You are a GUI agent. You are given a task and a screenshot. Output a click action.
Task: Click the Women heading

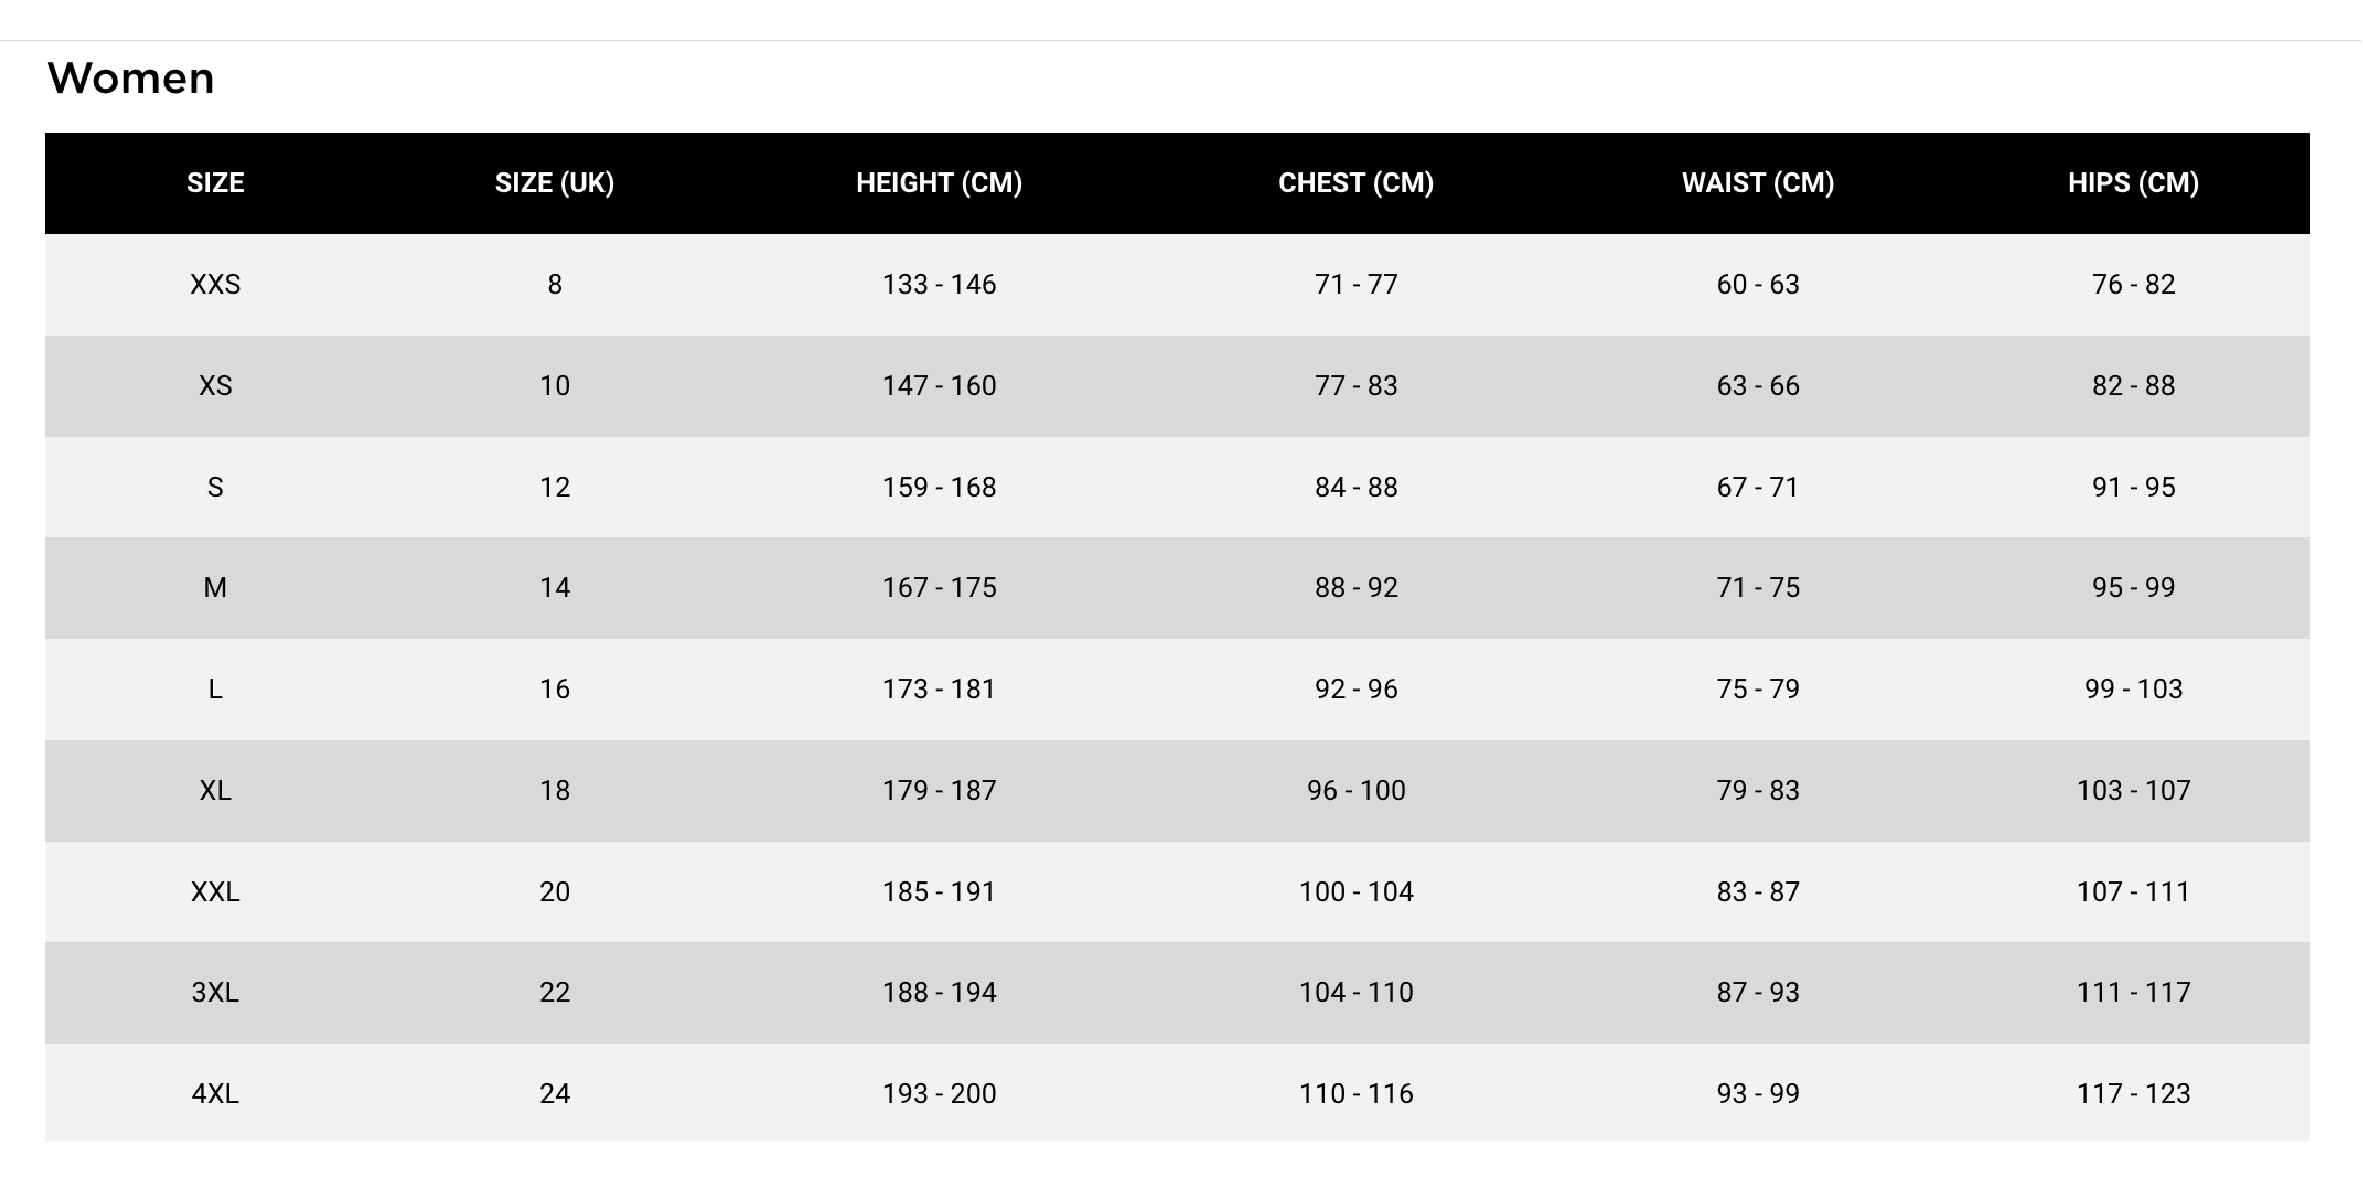point(131,78)
